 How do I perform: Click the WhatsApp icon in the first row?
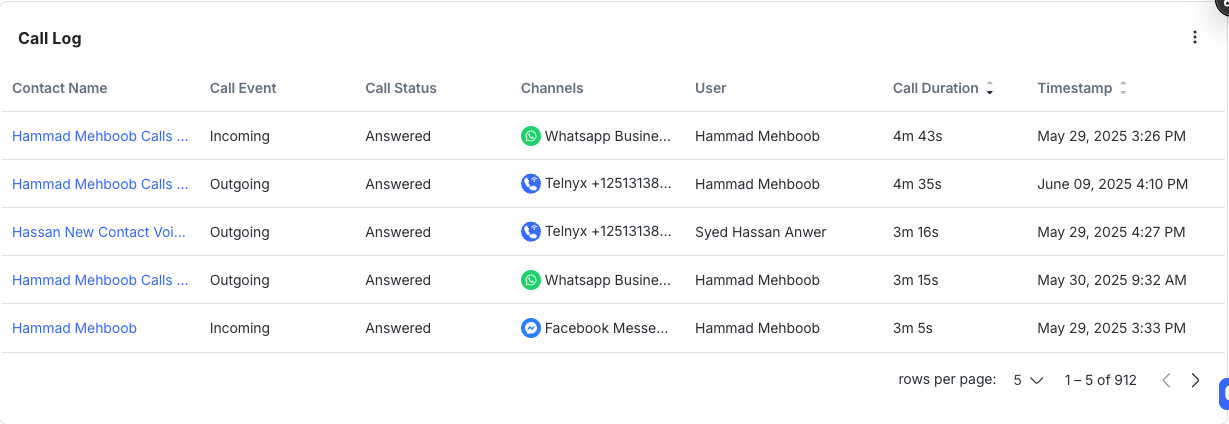point(530,136)
